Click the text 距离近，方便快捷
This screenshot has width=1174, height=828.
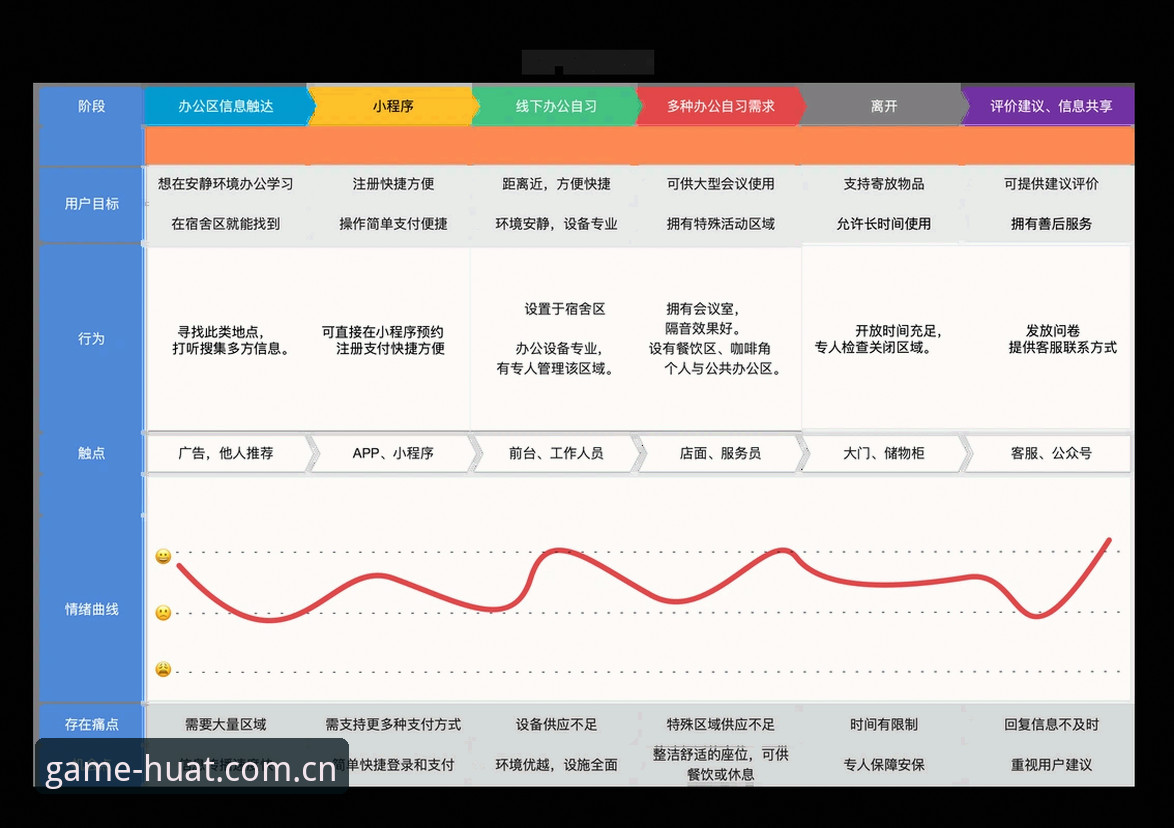pos(556,184)
